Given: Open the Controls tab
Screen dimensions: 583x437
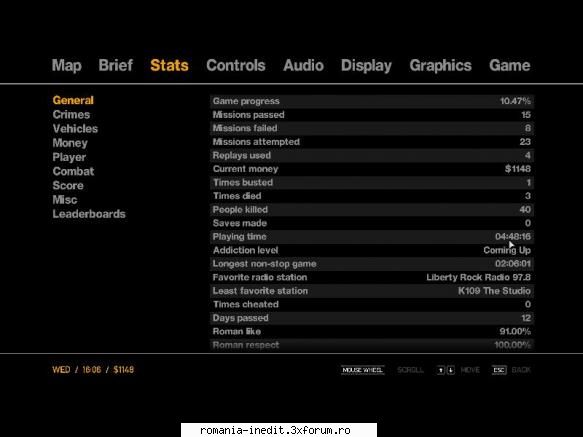Looking at the screenshot, I should (236, 65).
